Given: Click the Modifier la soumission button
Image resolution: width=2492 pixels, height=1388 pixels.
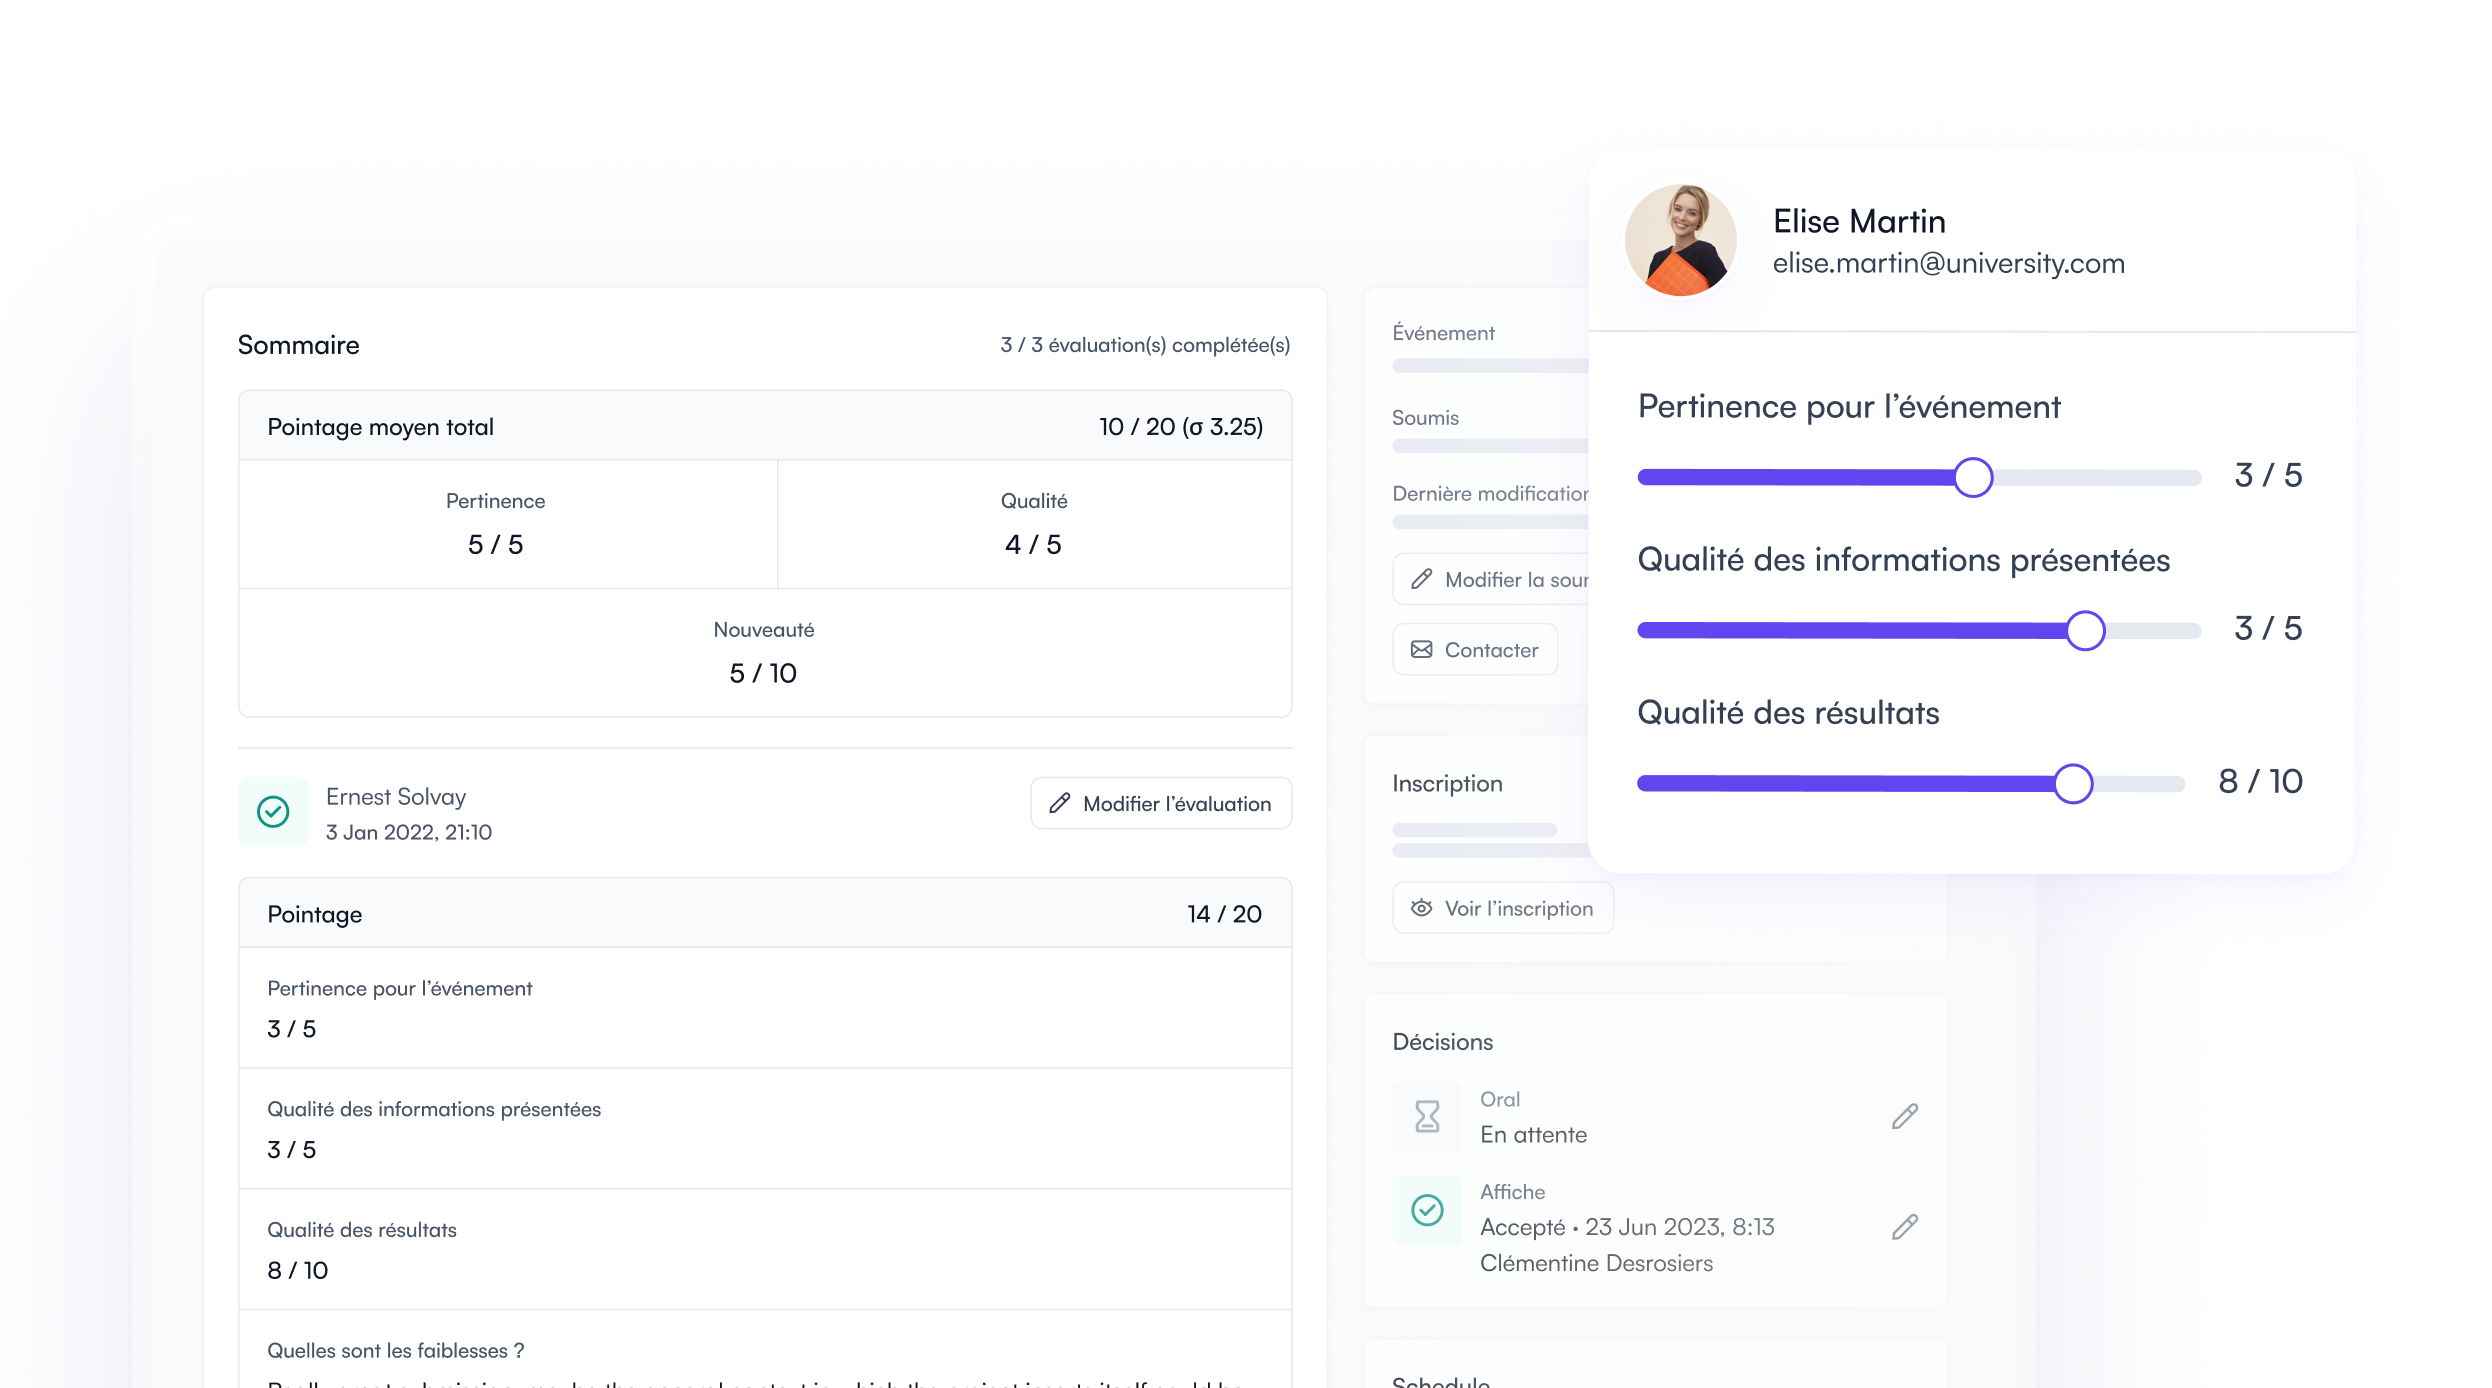Looking at the screenshot, I should (1491, 579).
